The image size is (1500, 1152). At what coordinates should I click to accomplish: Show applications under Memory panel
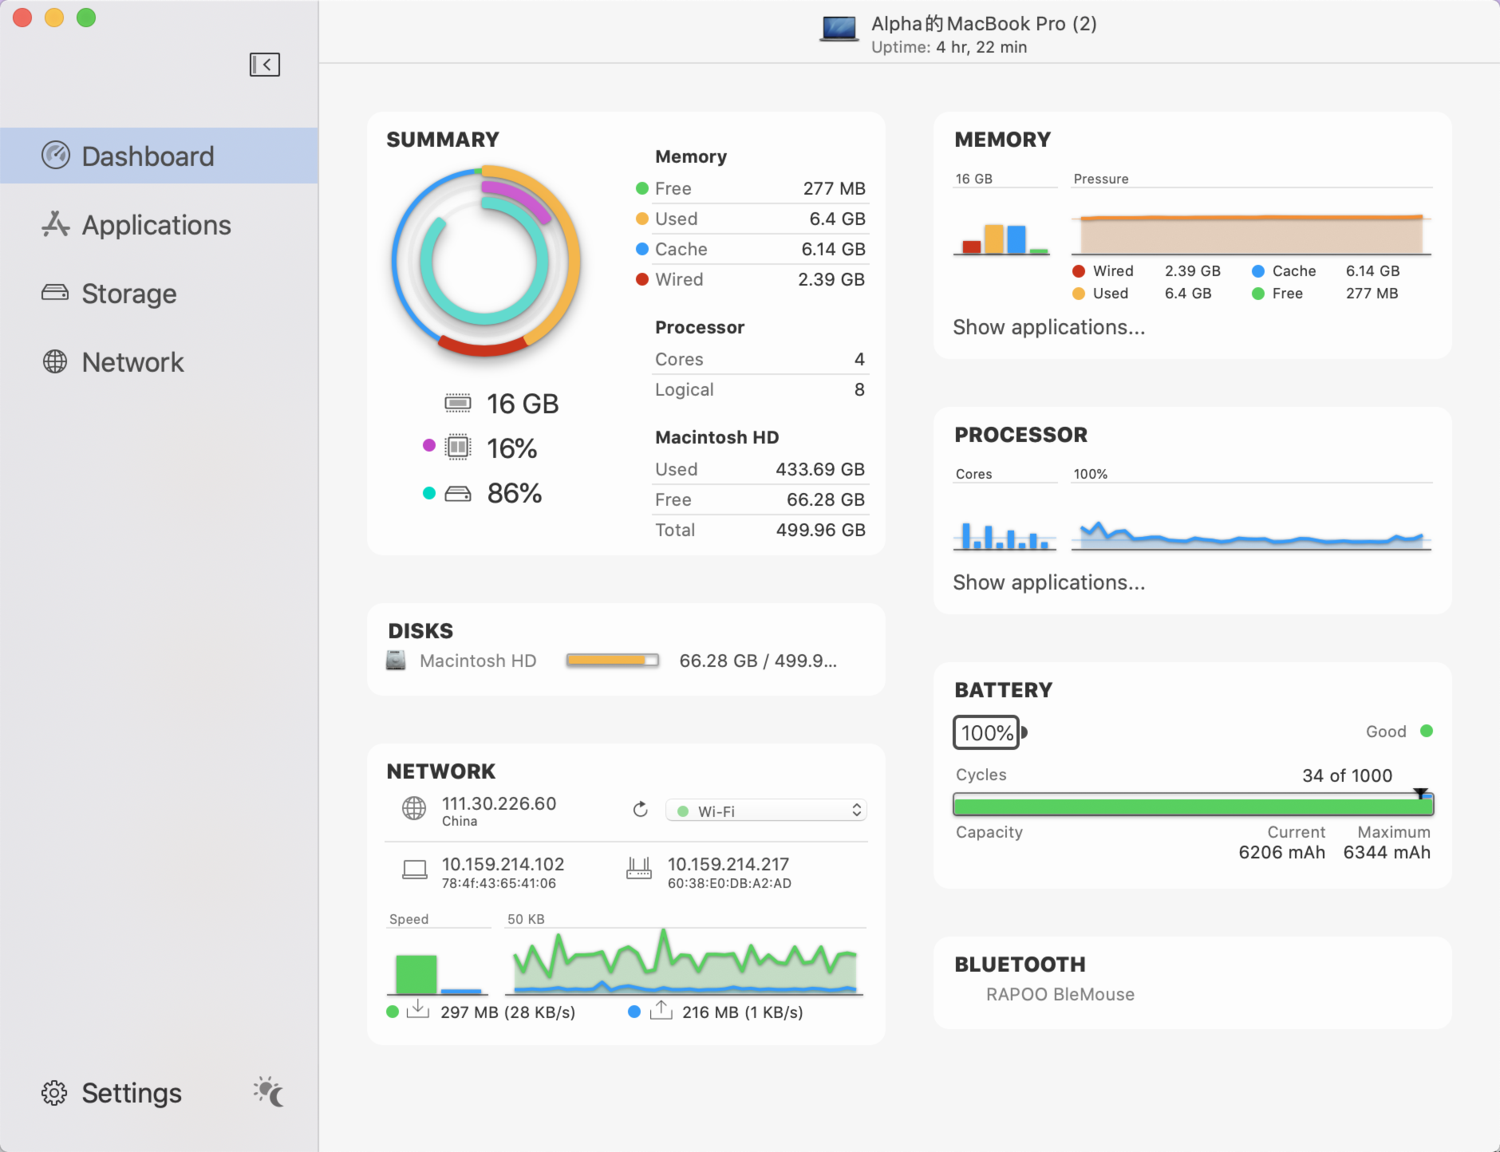click(x=1049, y=327)
